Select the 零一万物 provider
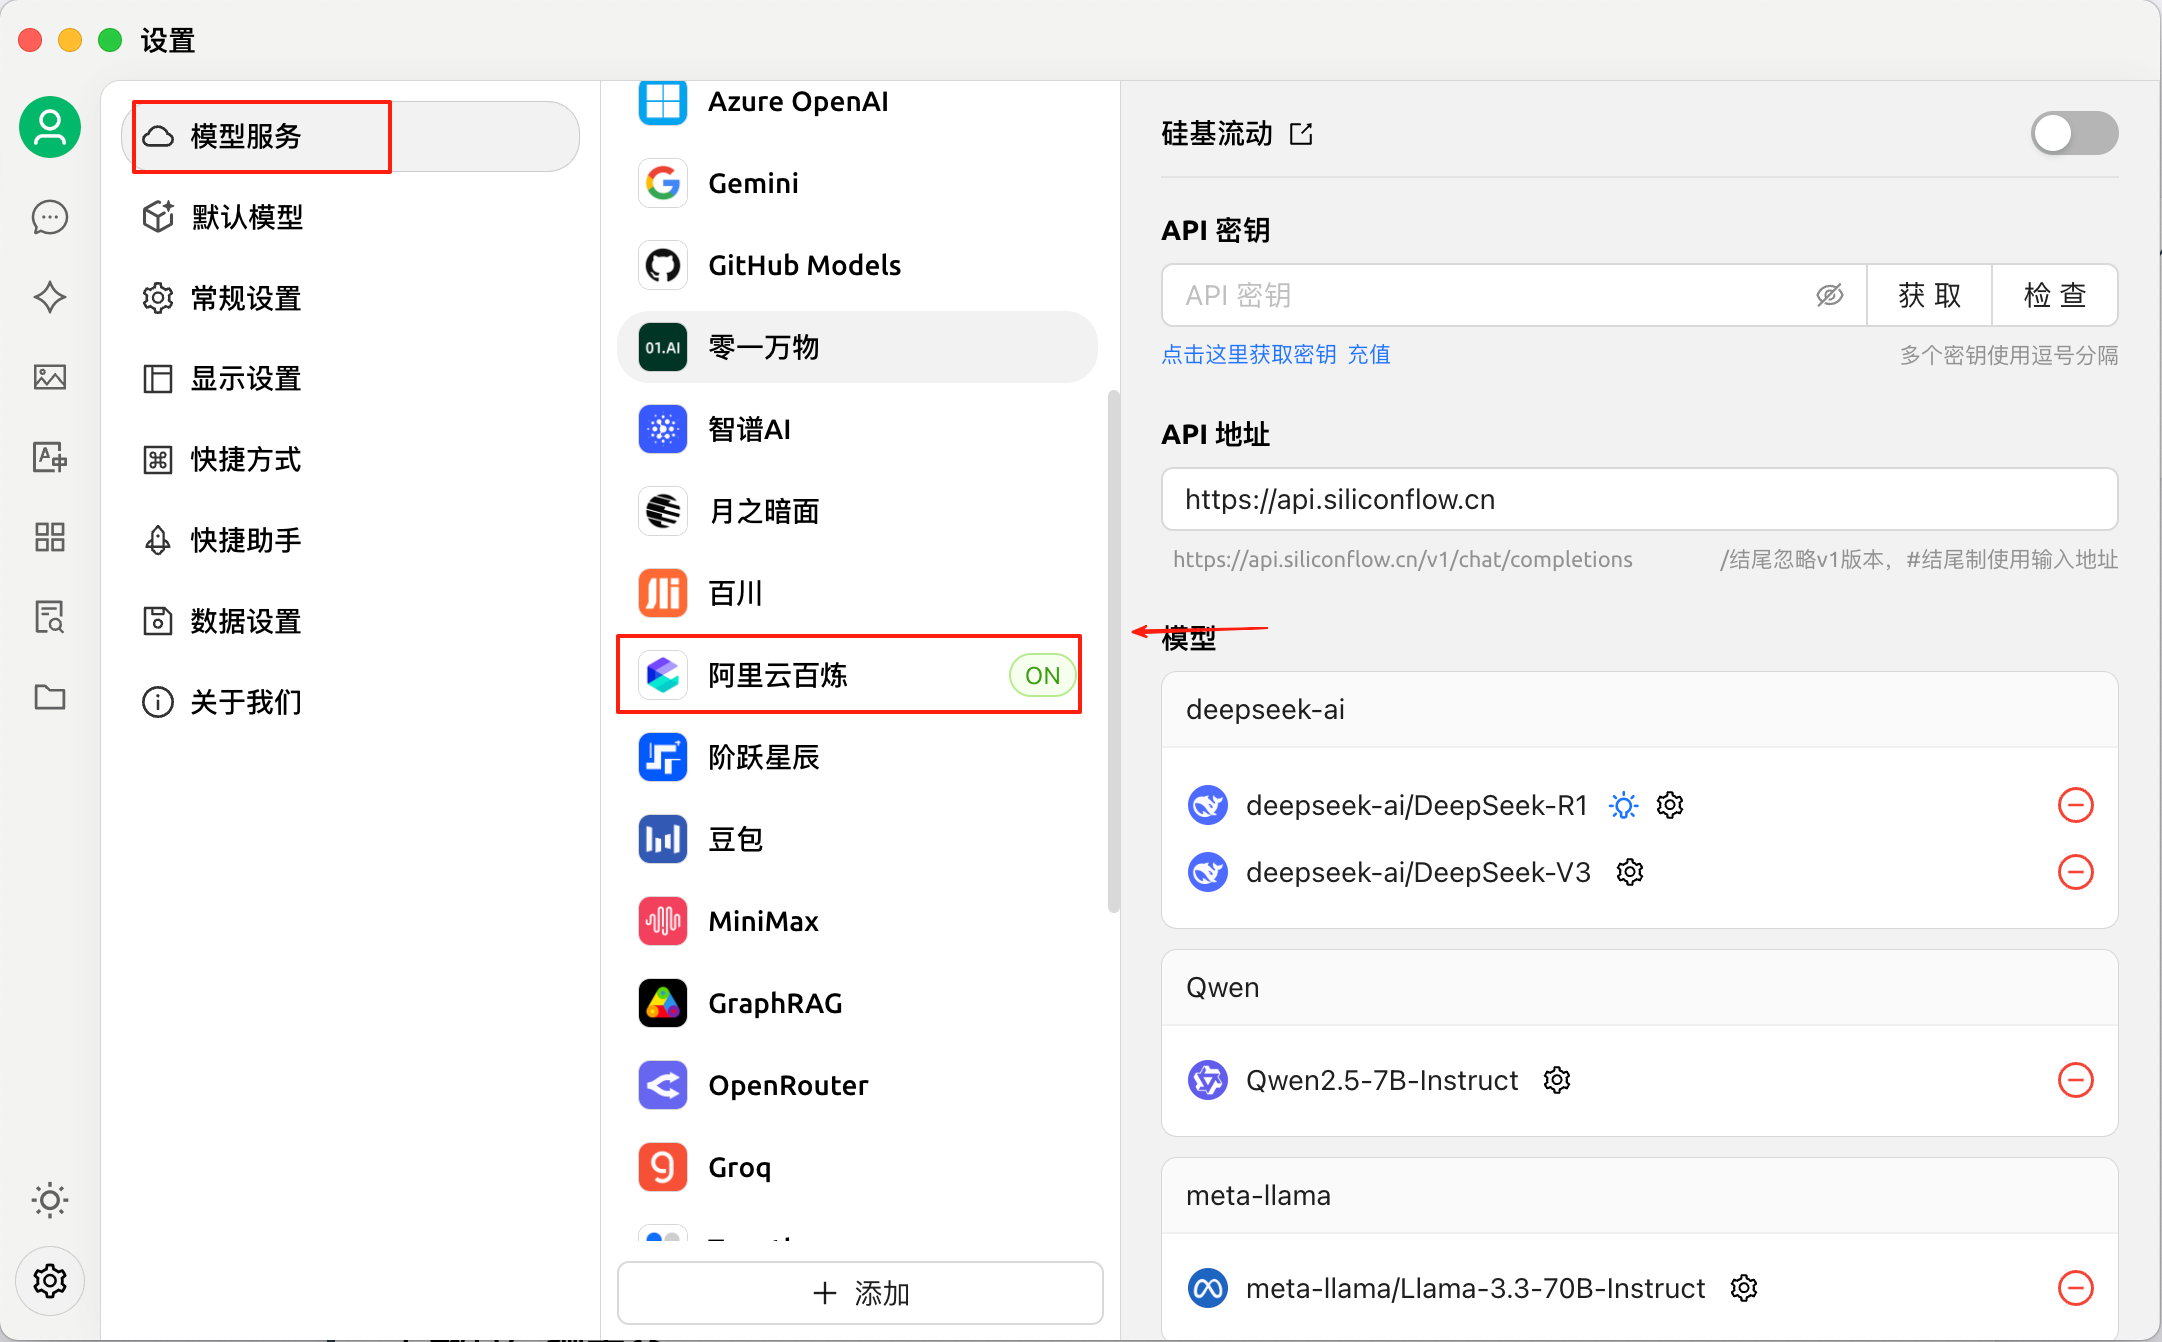2162x1342 pixels. [x=857, y=347]
